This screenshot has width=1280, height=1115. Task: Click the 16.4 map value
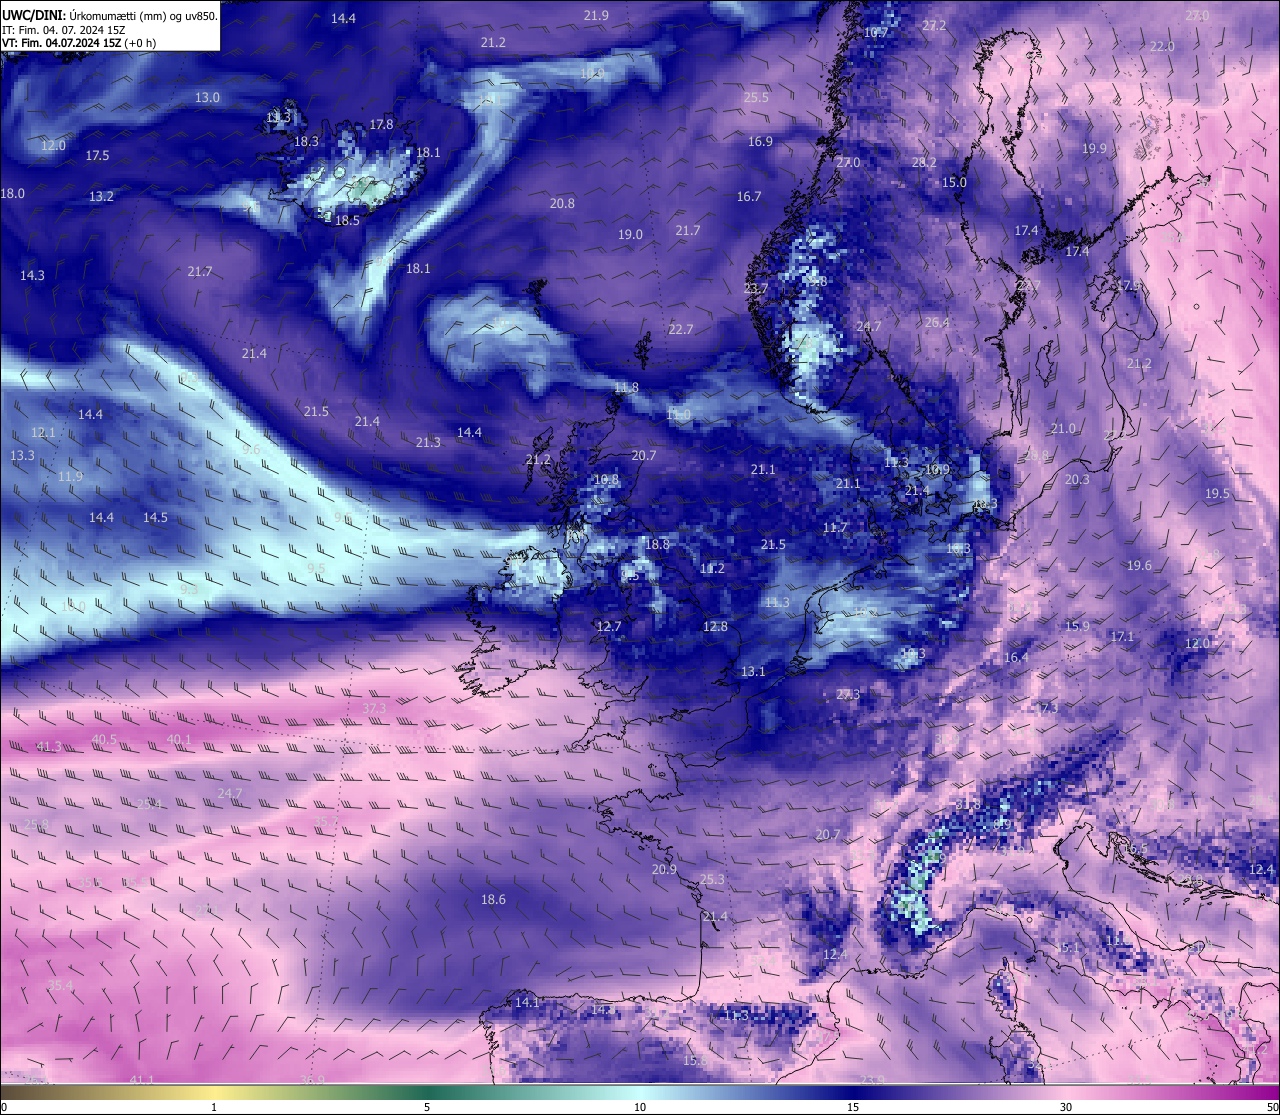1016,657
